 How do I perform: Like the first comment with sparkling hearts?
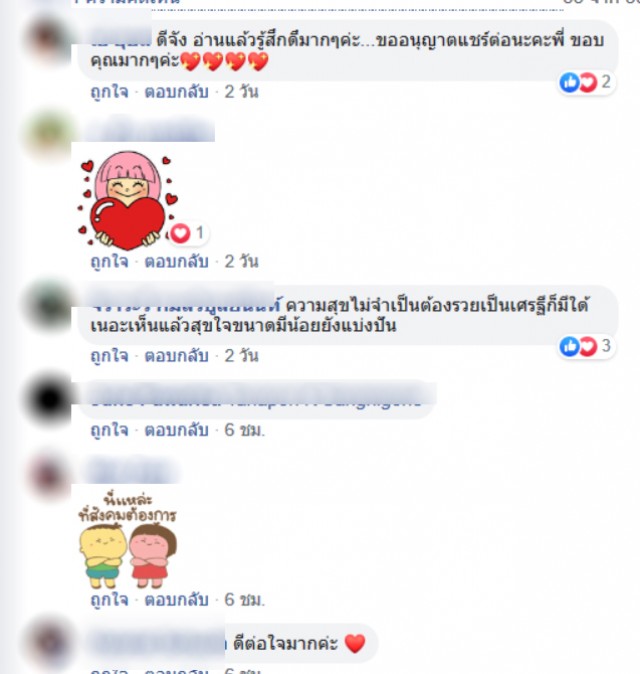(x=109, y=92)
